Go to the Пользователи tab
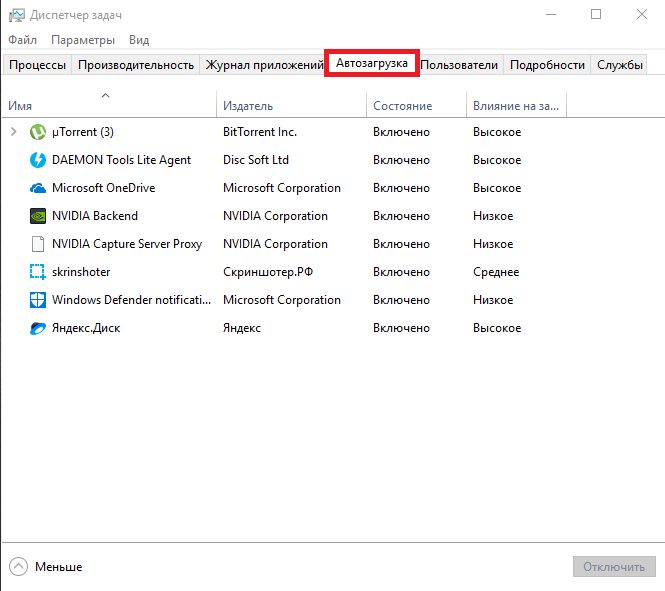This screenshot has width=665, height=591. click(x=459, y=65)
